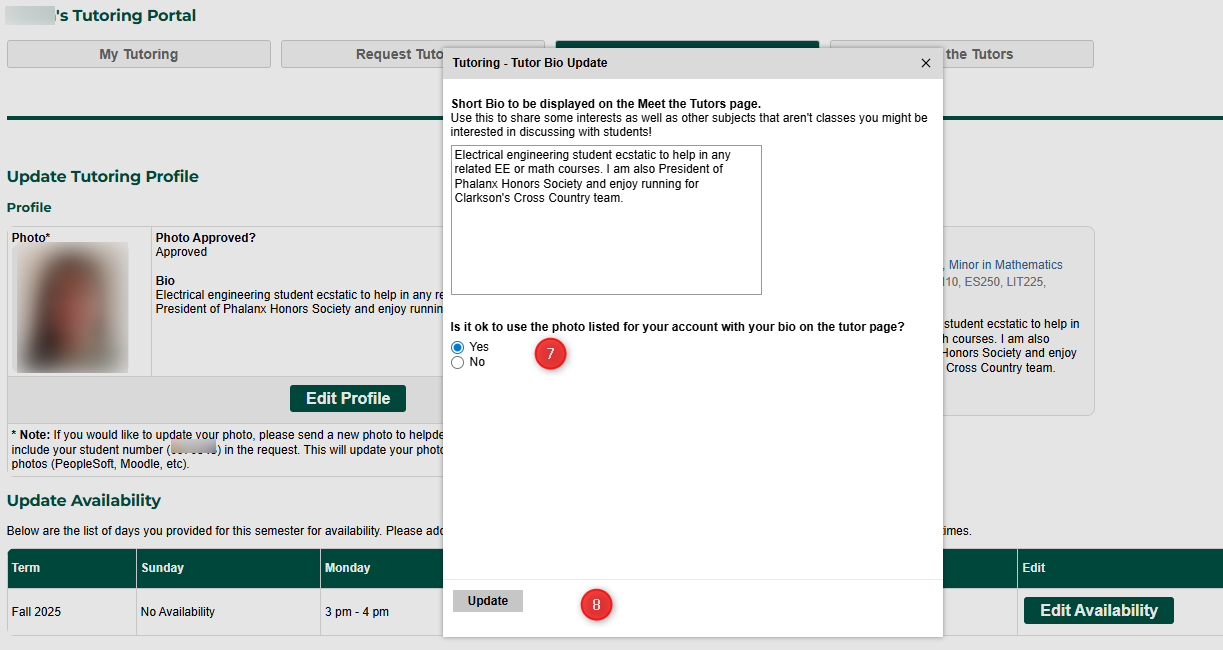
Task: Follow the Minor in Mathematics link
Action: point(1005,265)
